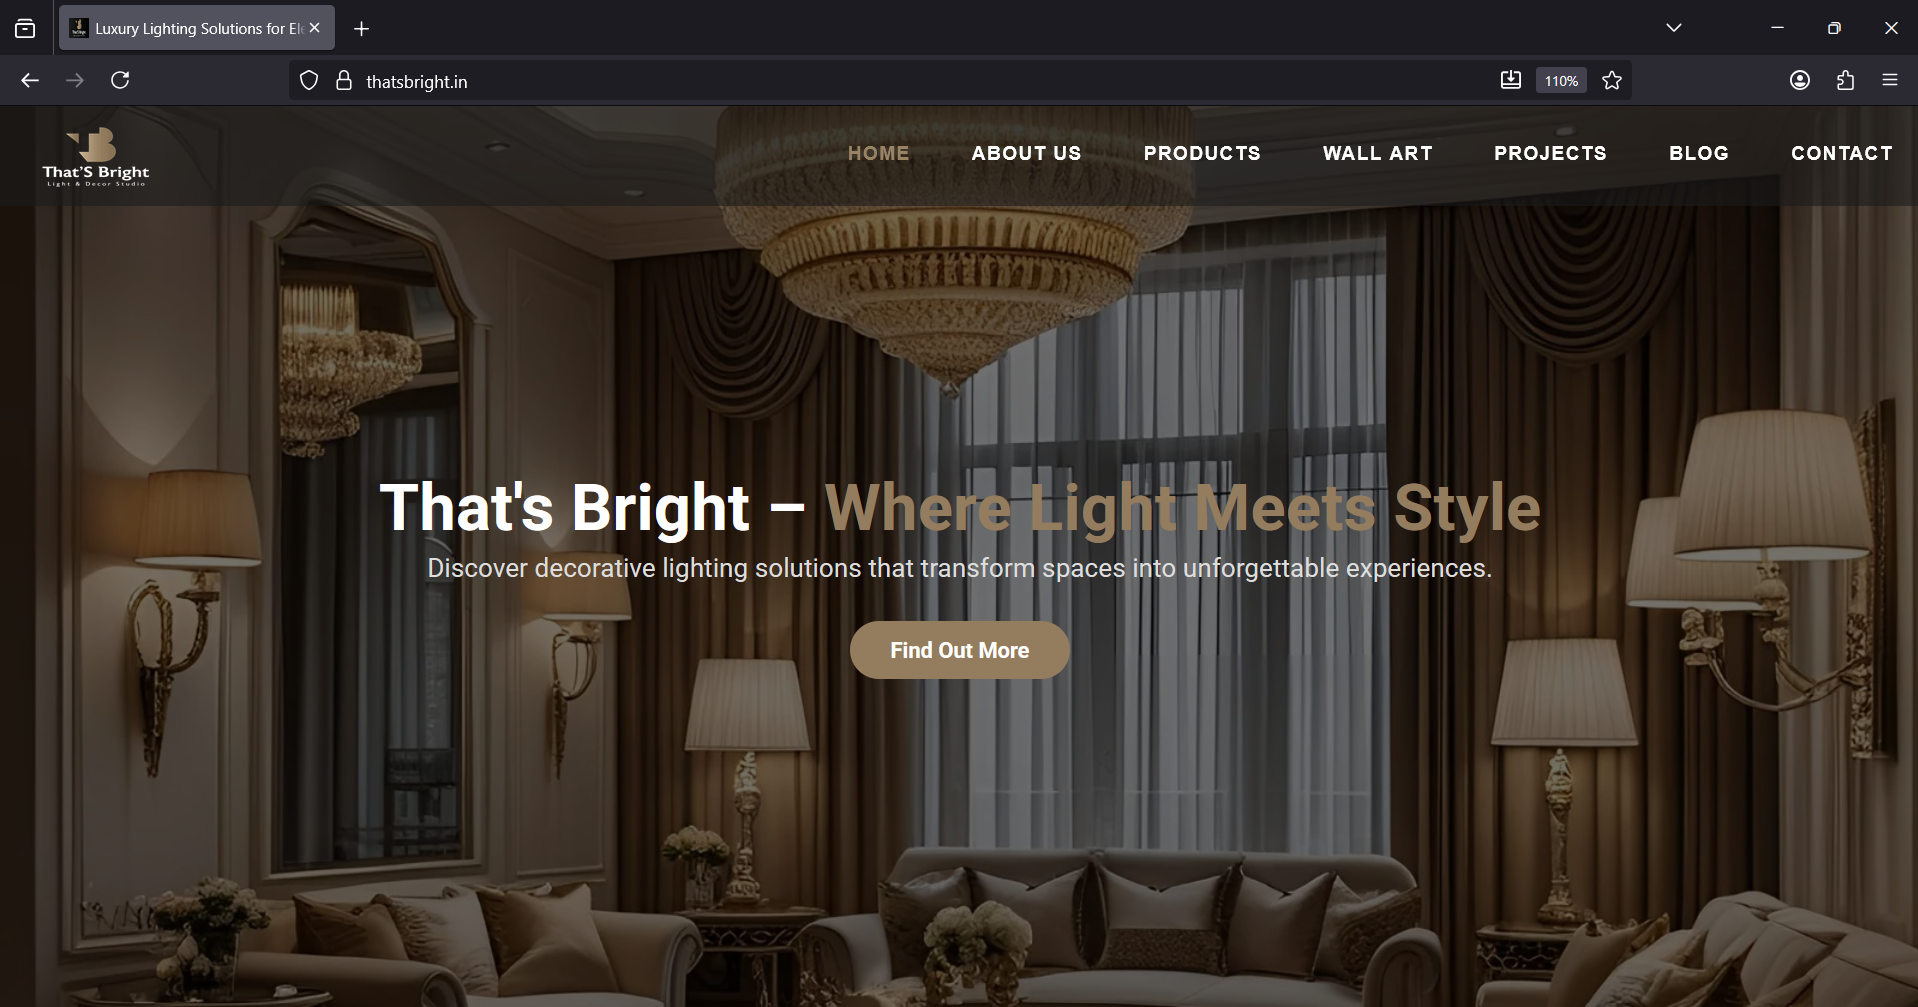1918x1007 pixels.
Task: Open the Firefox hamburger application menu
Action: pyautogui.click(x=1890, y=81)
